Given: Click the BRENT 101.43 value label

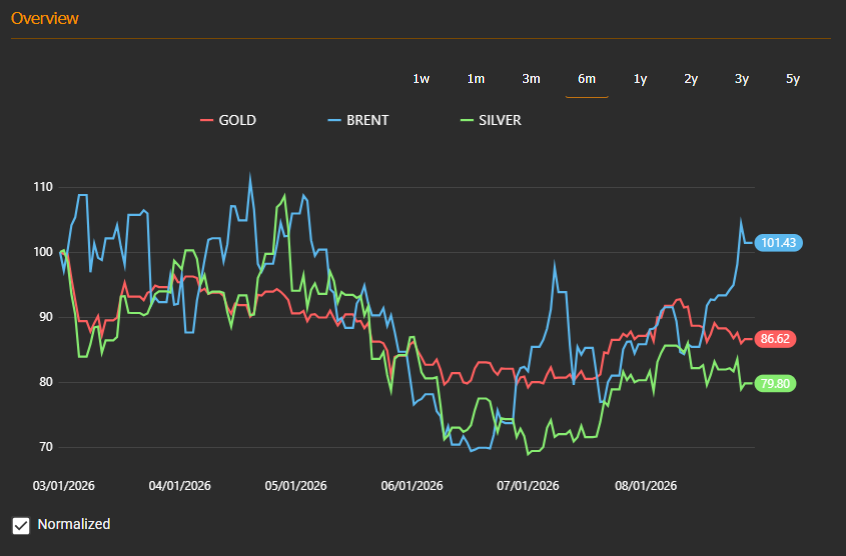Looking at the screenshot, I should pos(779,243).
